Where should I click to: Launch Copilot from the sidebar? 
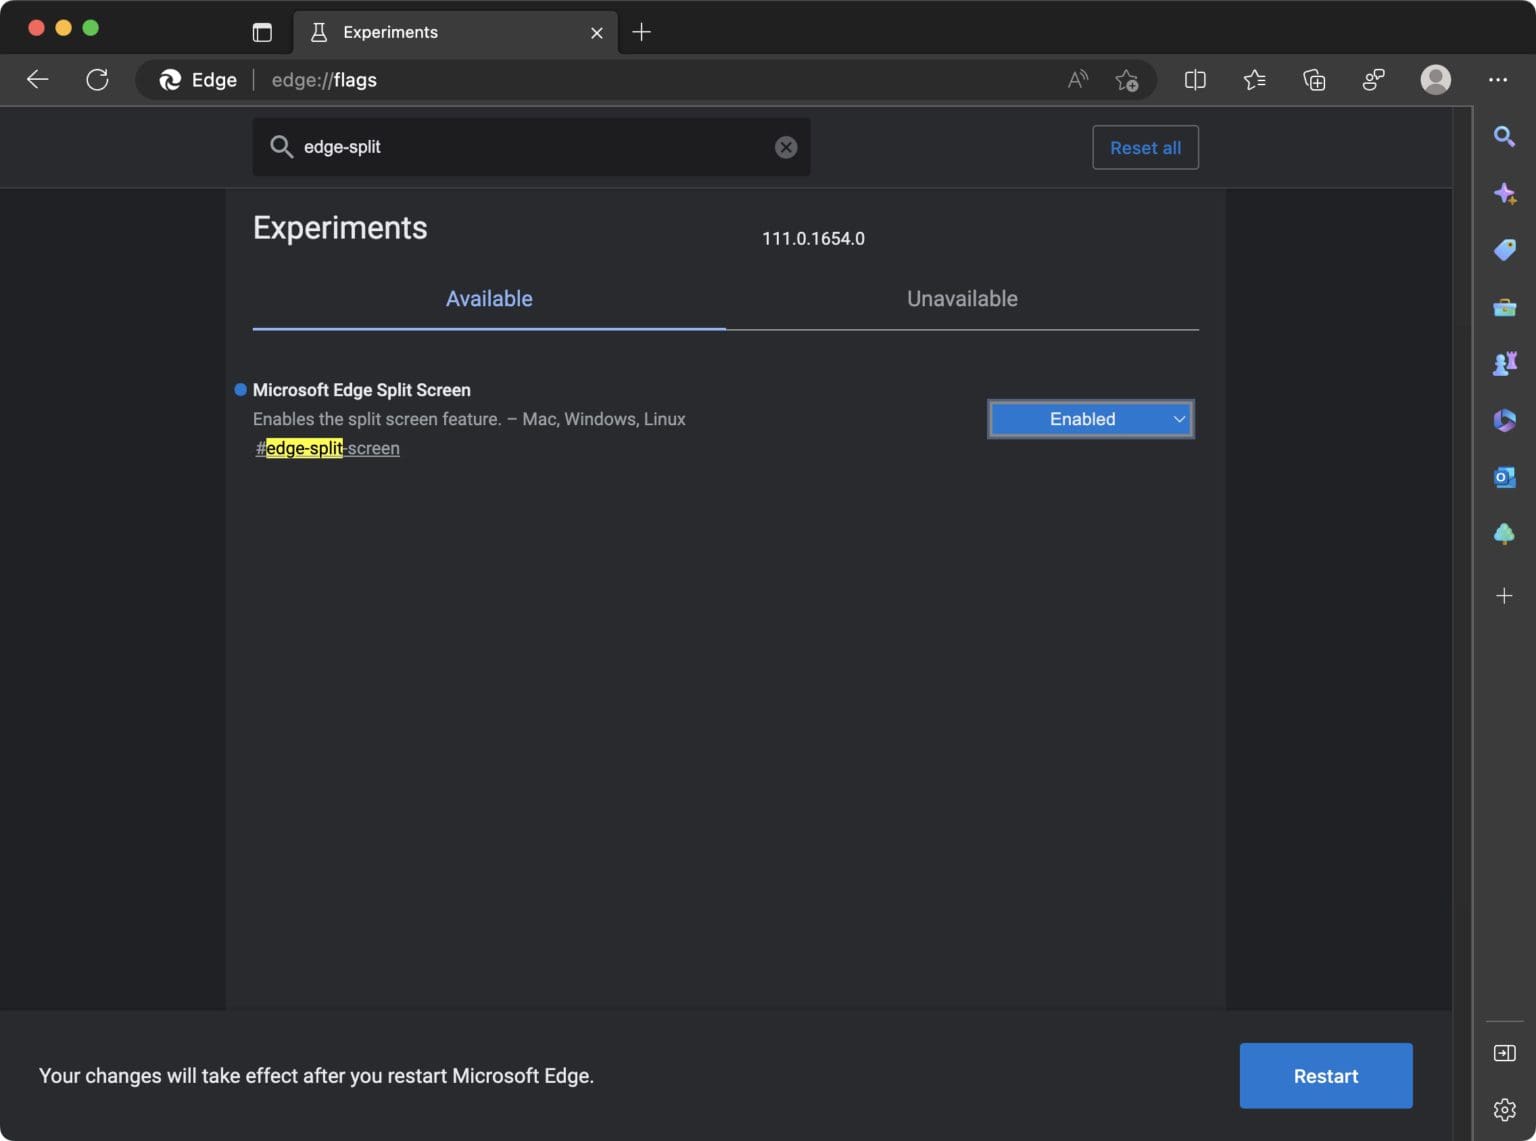(1505, 193)
